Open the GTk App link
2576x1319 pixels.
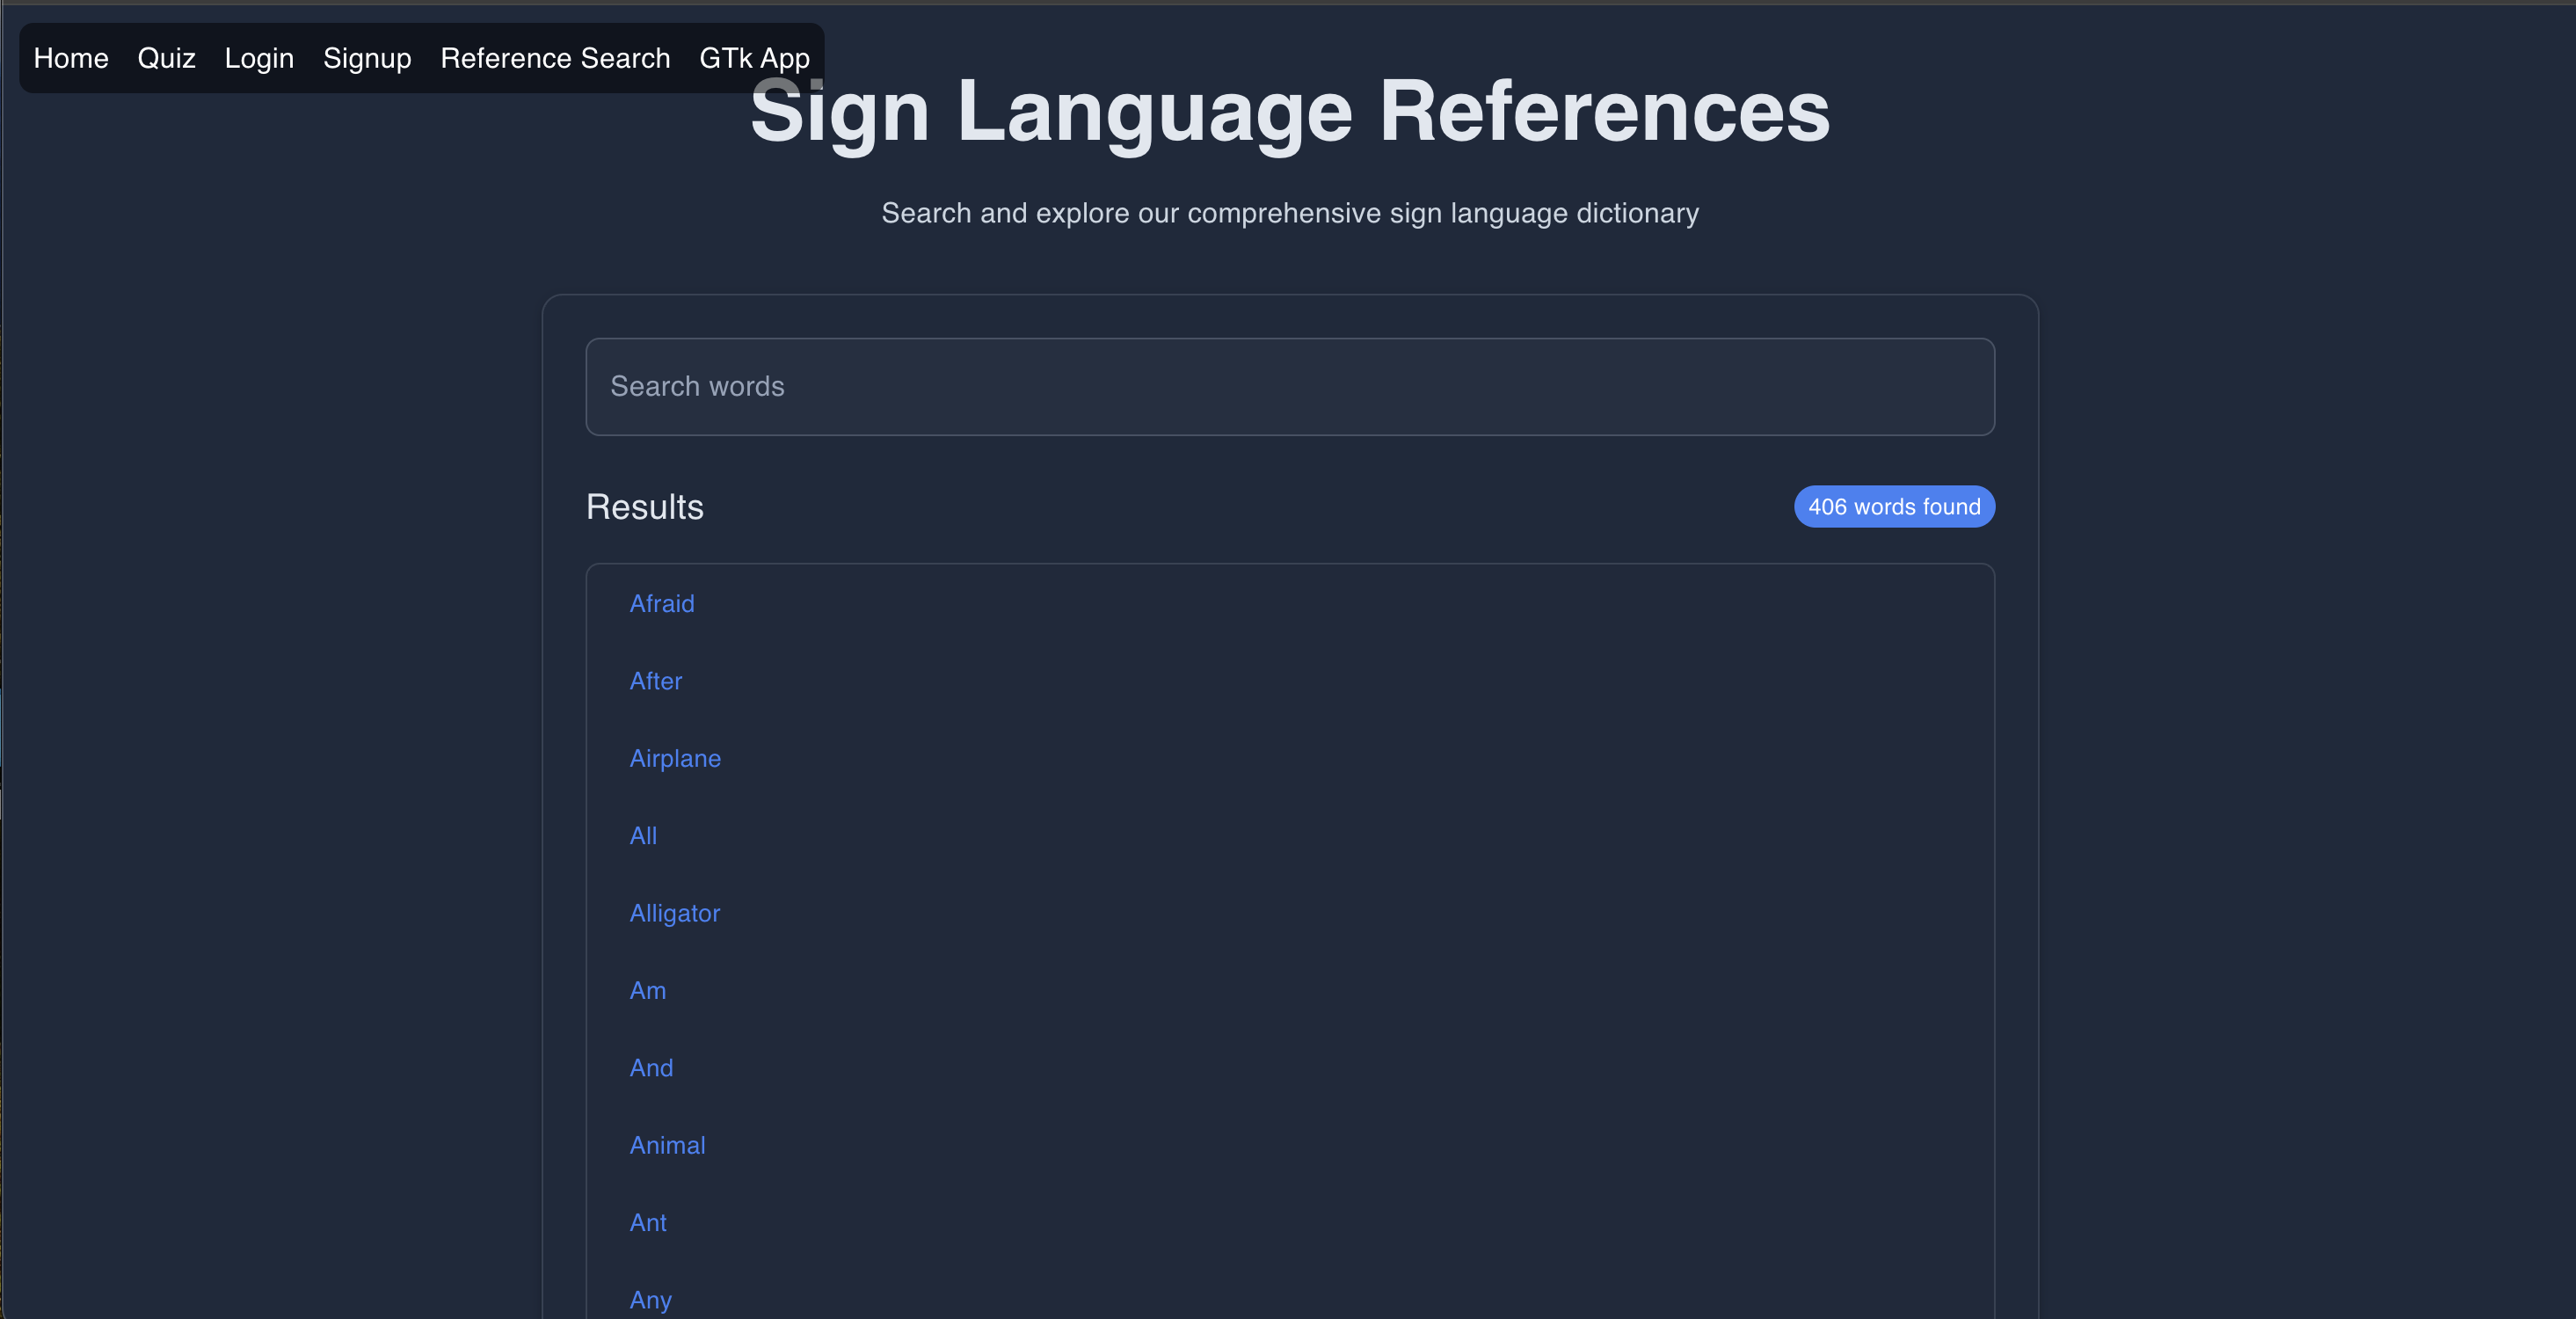tap(754, 58)
